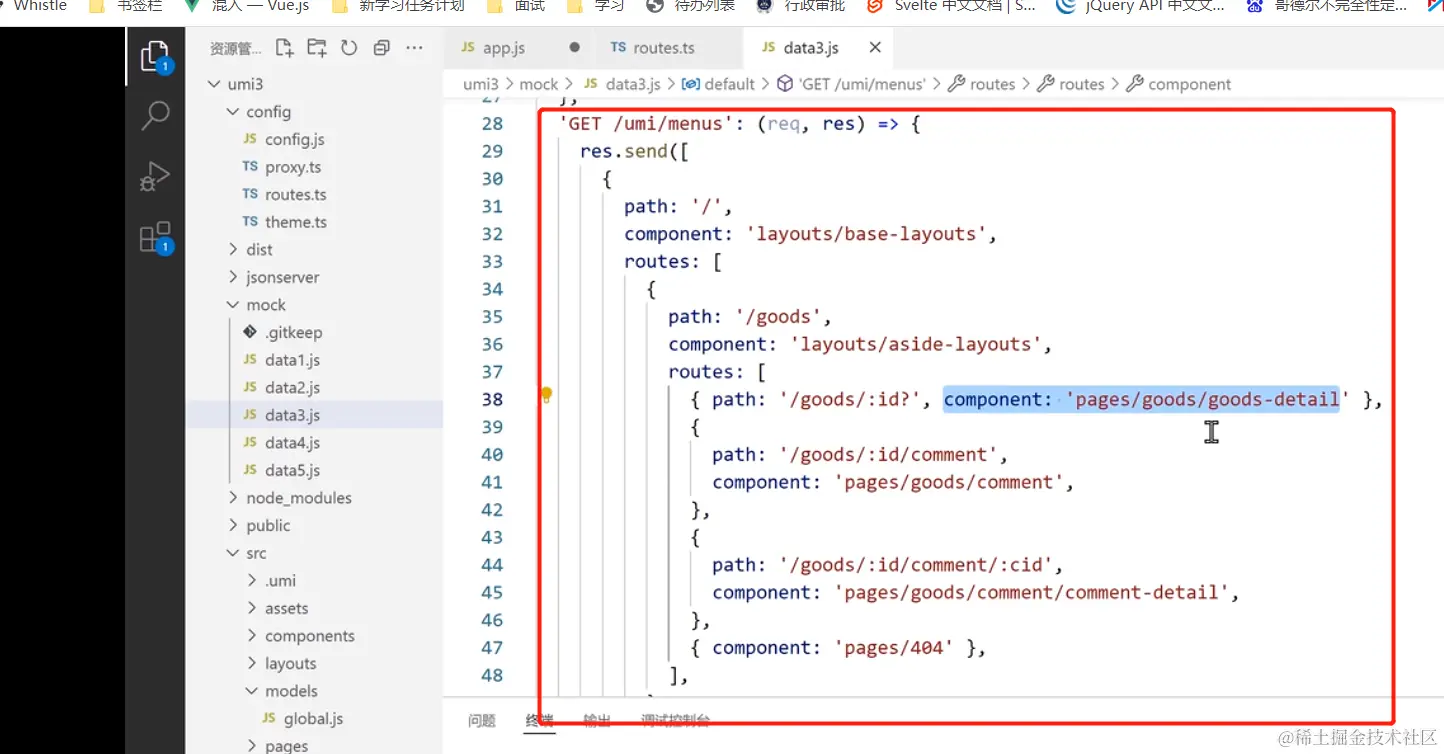Viewport: 1444px width, 754px height.
Task: Click the 'pages/goods/comment/comment-detail' string on line 45
Action: click(x=1033, y=593)
